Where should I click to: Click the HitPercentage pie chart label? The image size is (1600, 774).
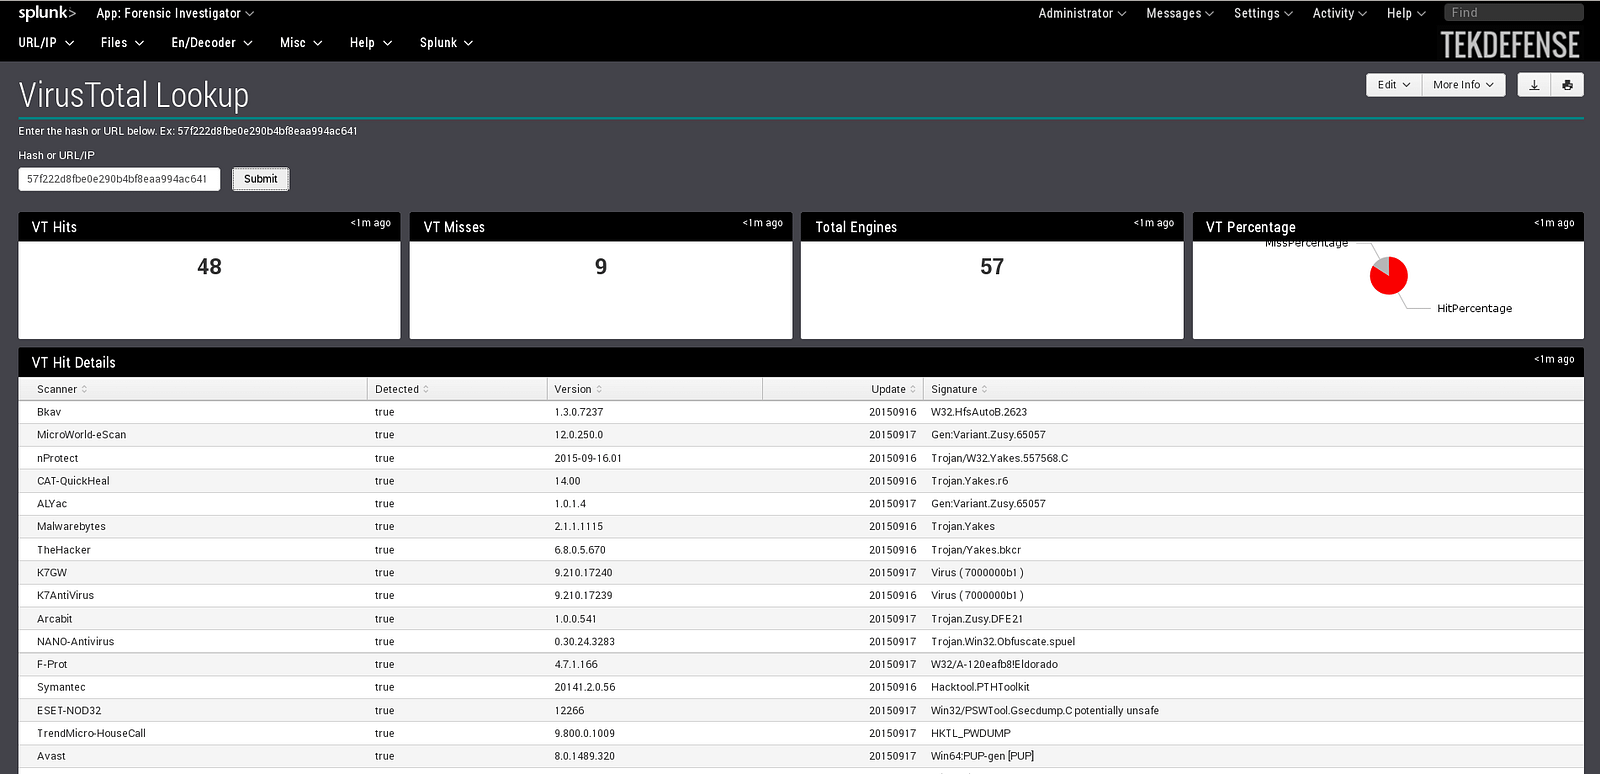coord(1474,308)
